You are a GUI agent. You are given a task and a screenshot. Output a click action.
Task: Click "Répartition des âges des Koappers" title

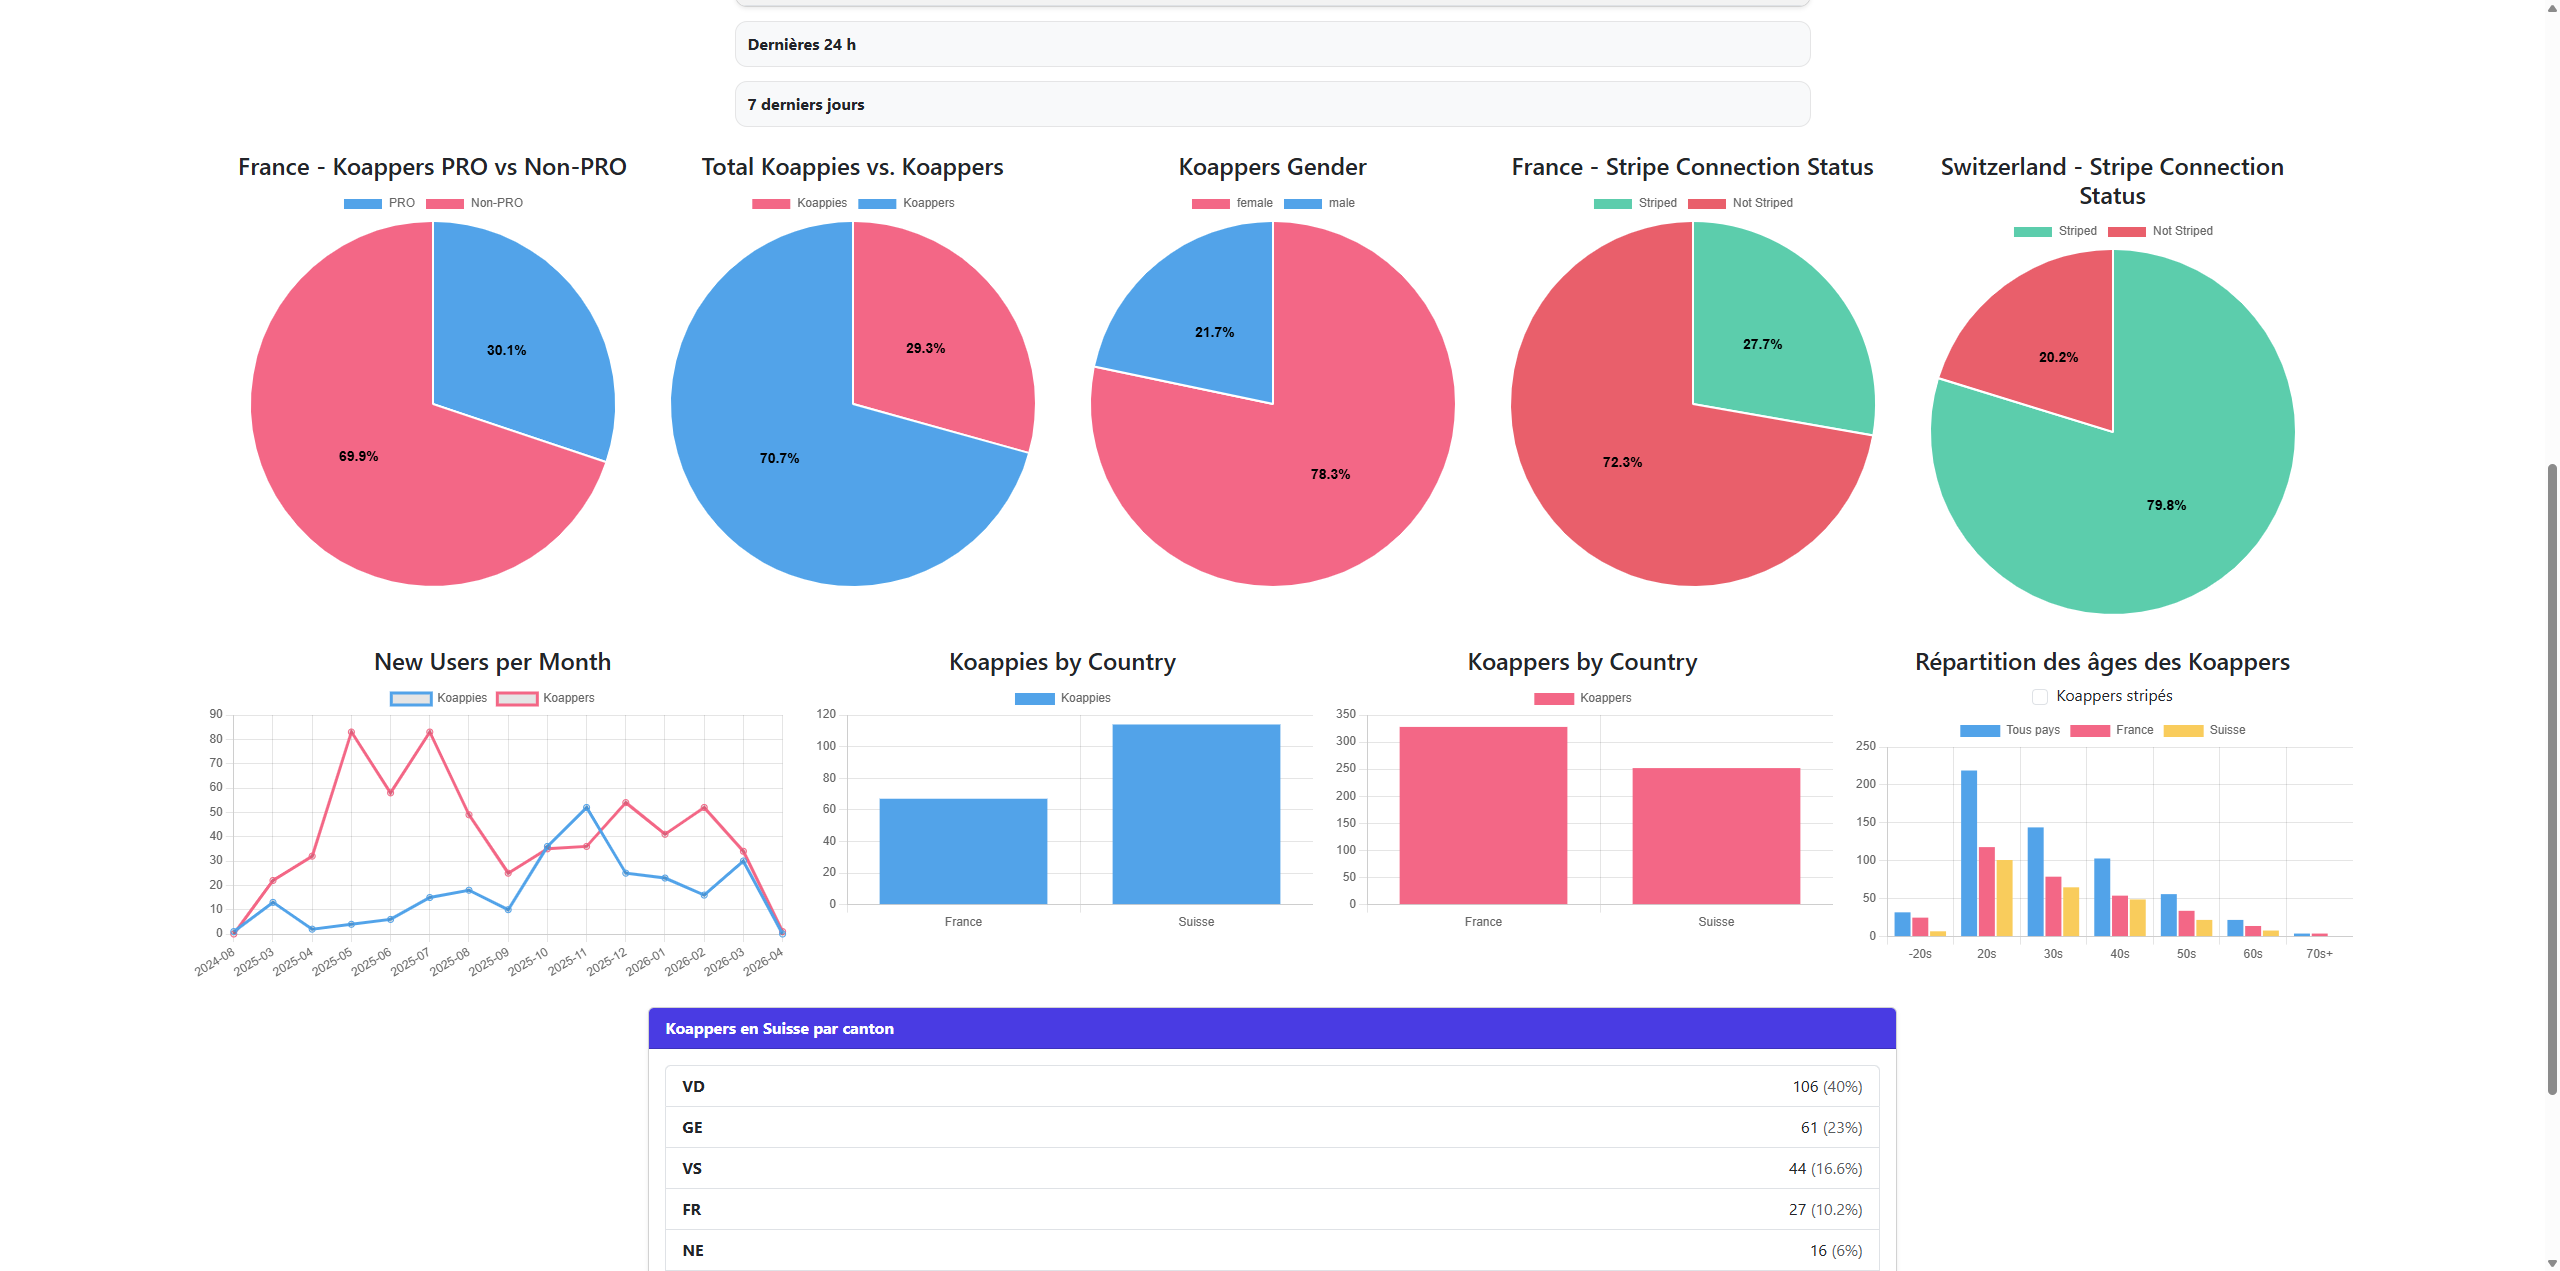point(2102,662)
